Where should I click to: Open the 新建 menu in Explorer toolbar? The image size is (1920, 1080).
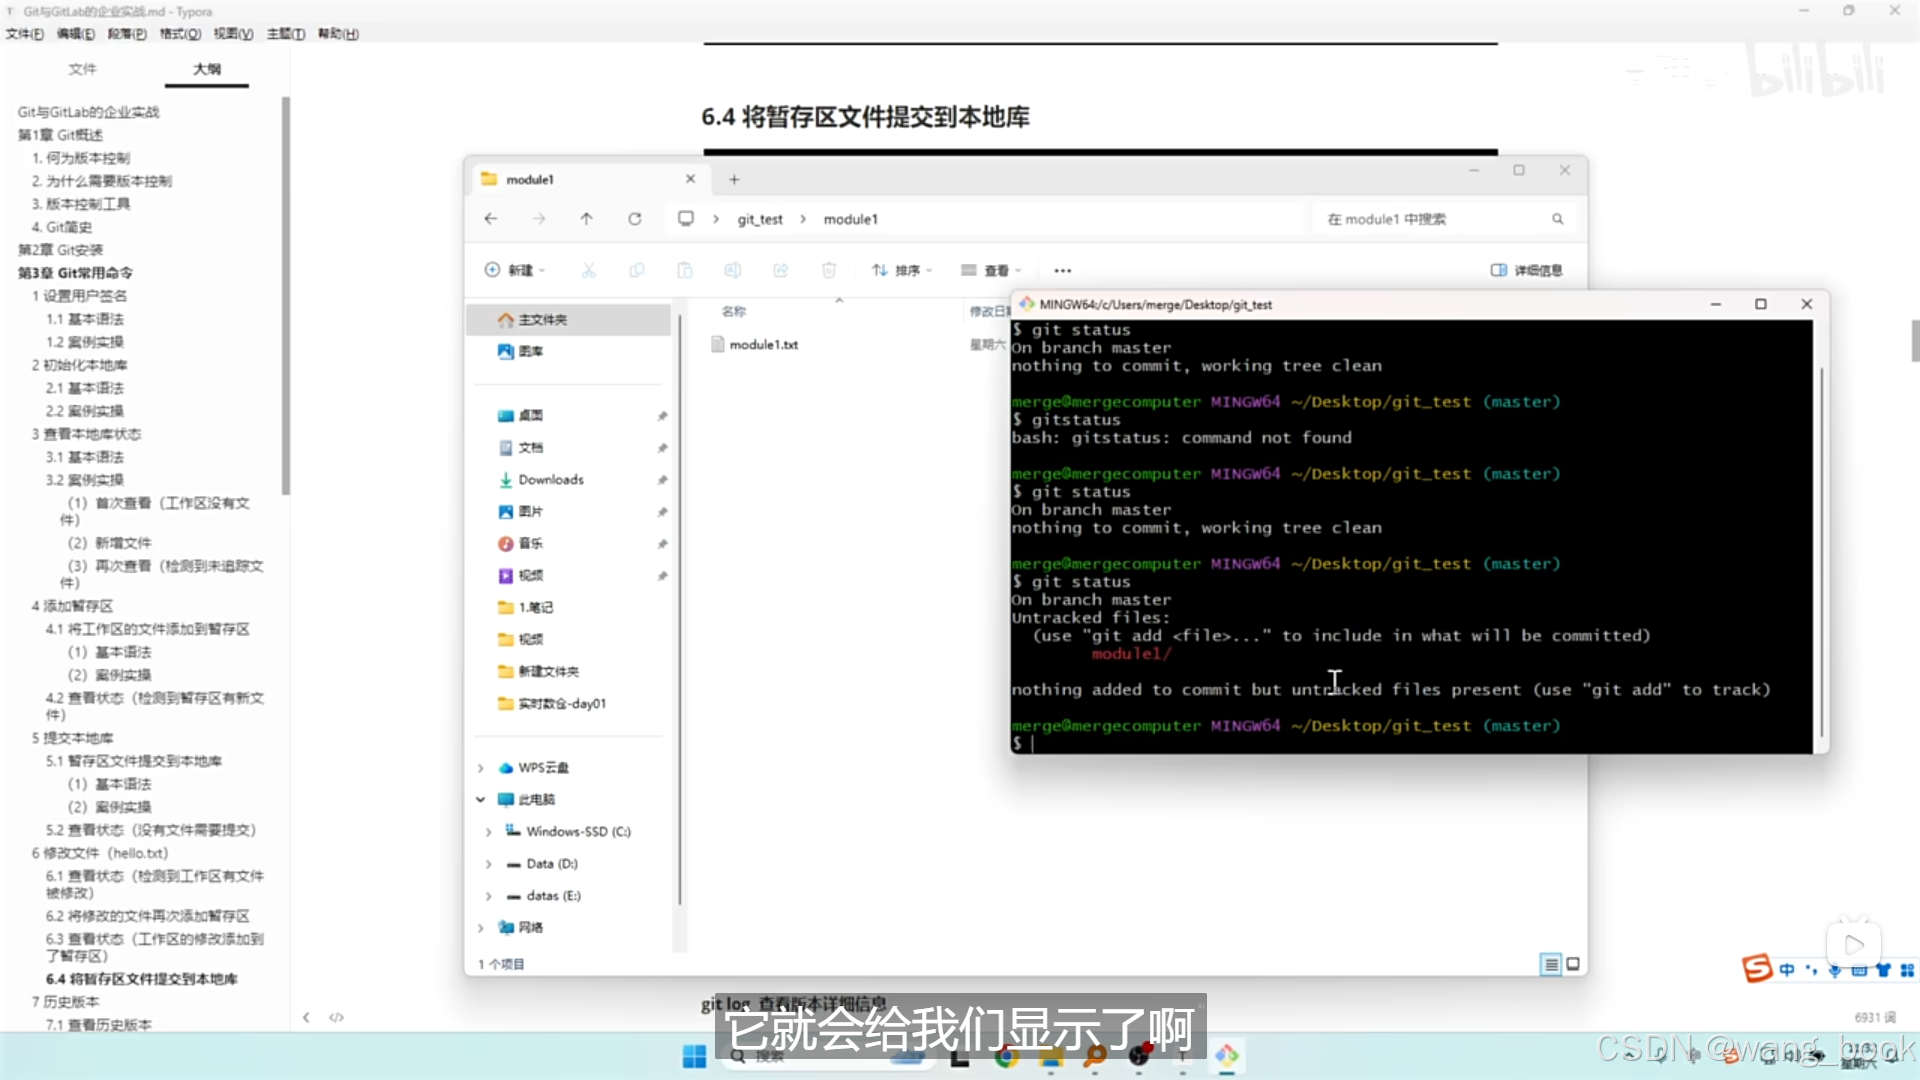(x=515, y=270)
